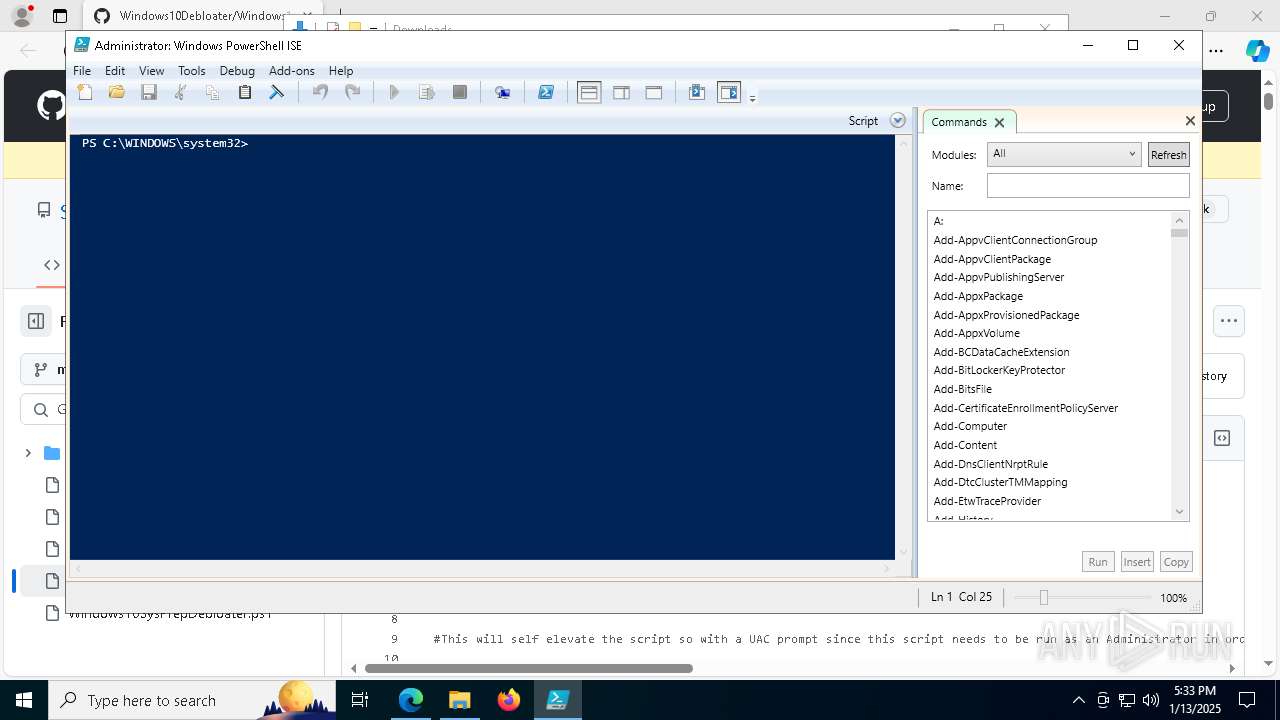Open the New Remote PowerShell Tab icon

pyautogui.click(x=503, y=92)
